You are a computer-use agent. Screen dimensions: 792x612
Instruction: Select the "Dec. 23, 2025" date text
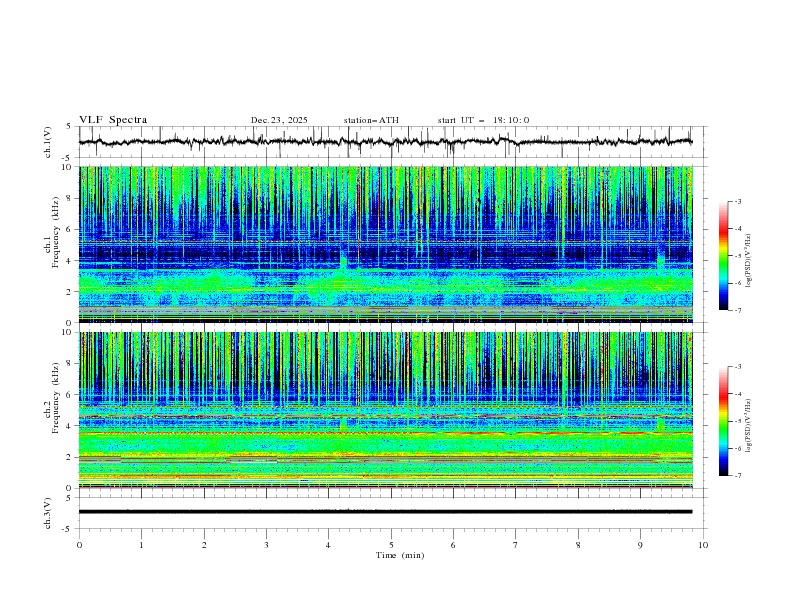click(279, 120)
